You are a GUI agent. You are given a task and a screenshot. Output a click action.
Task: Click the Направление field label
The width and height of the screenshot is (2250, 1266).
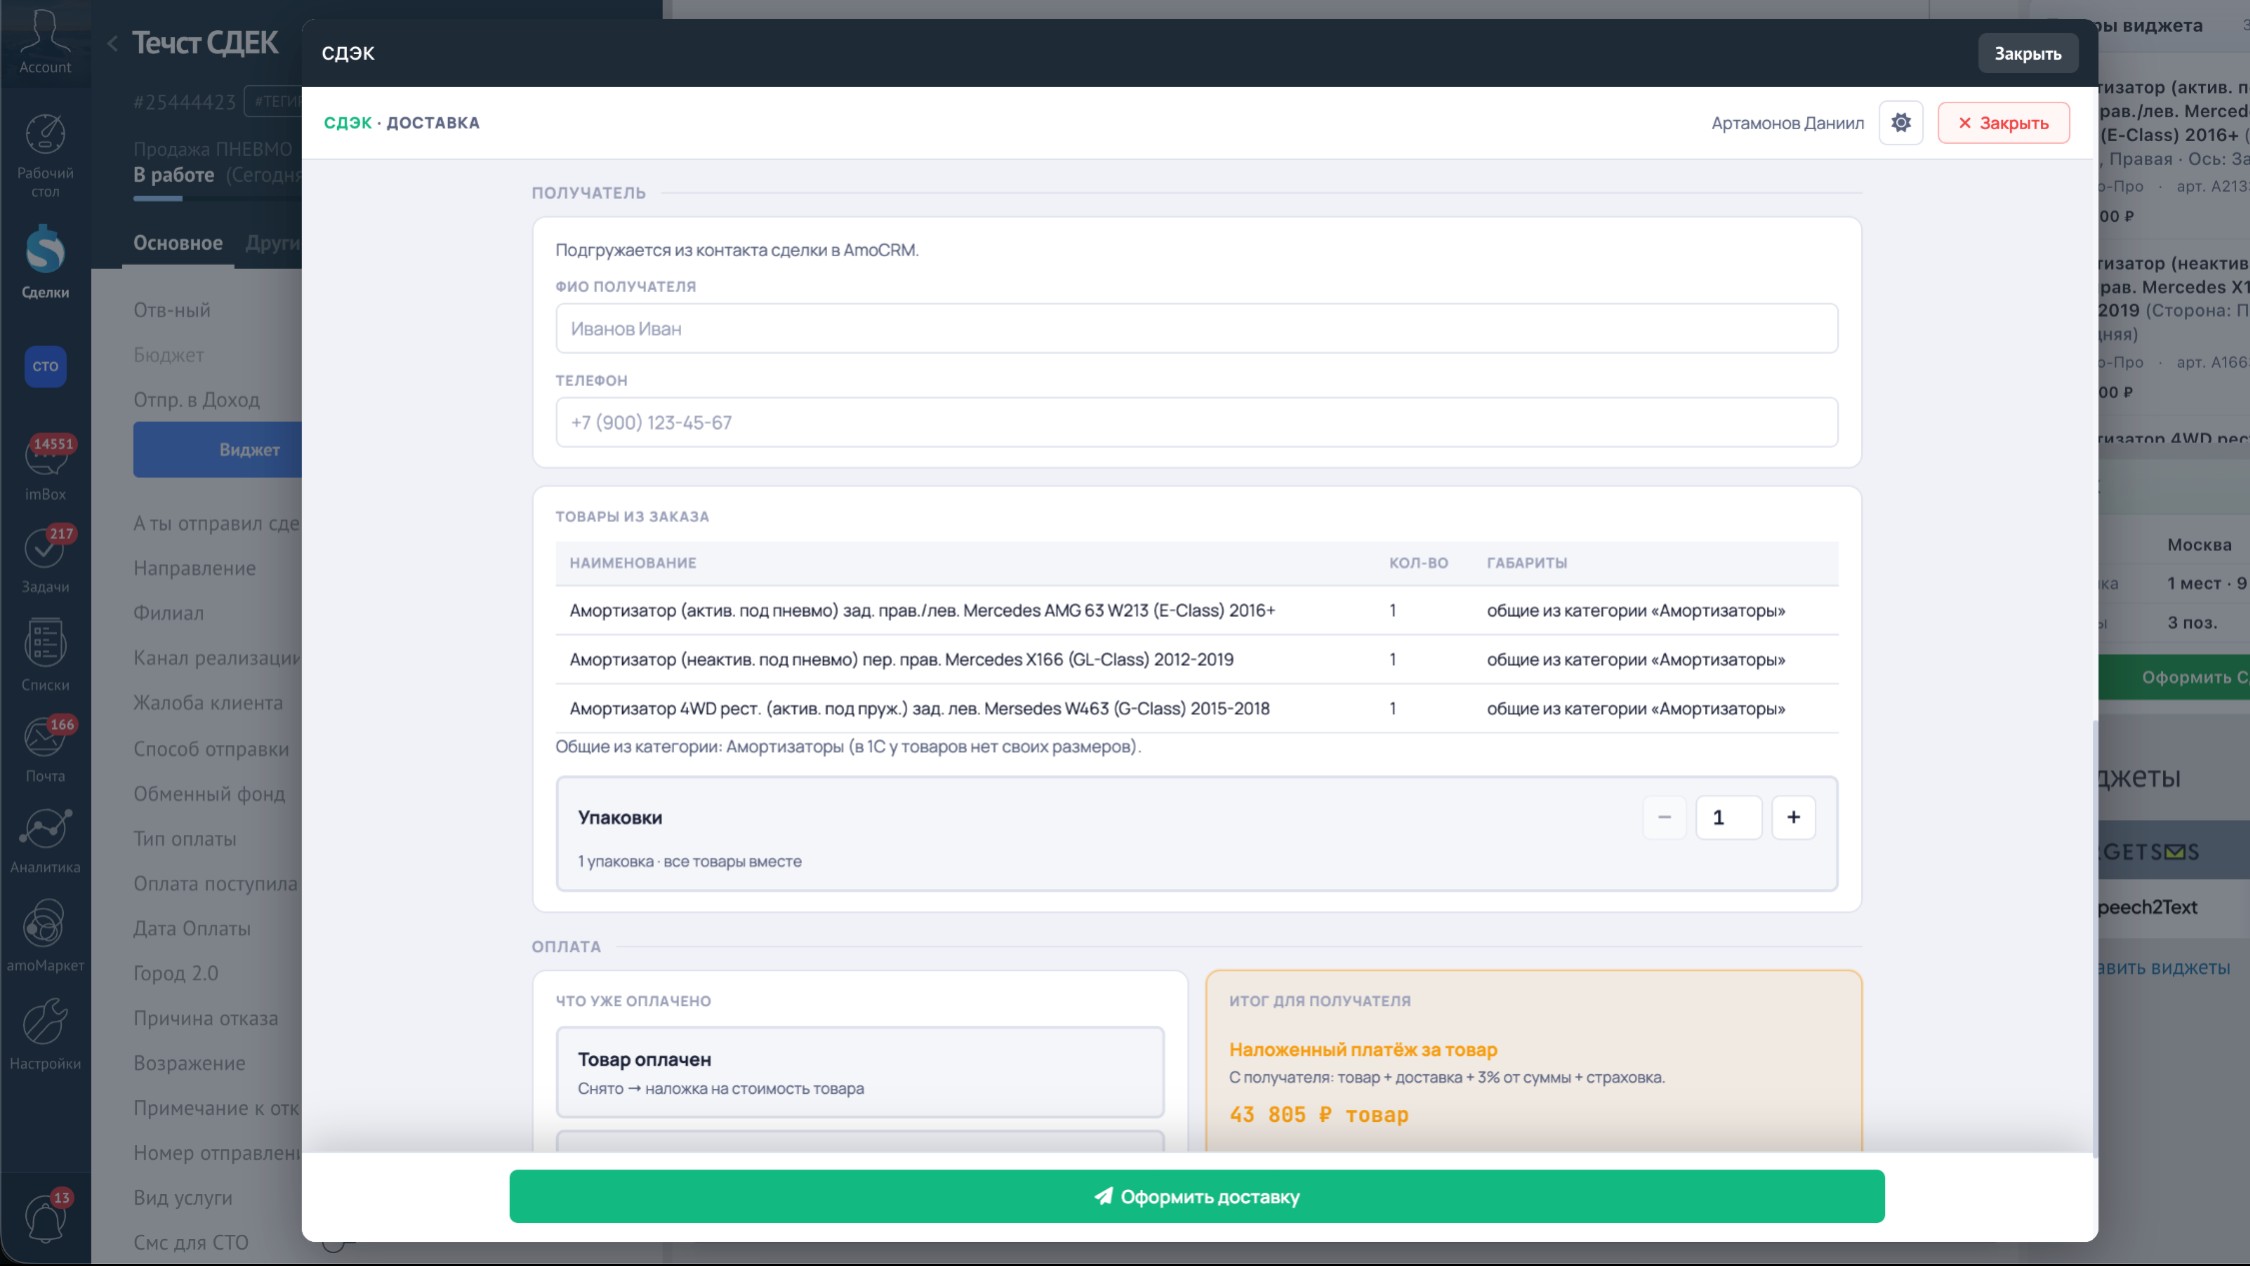(x=195, y=568)
